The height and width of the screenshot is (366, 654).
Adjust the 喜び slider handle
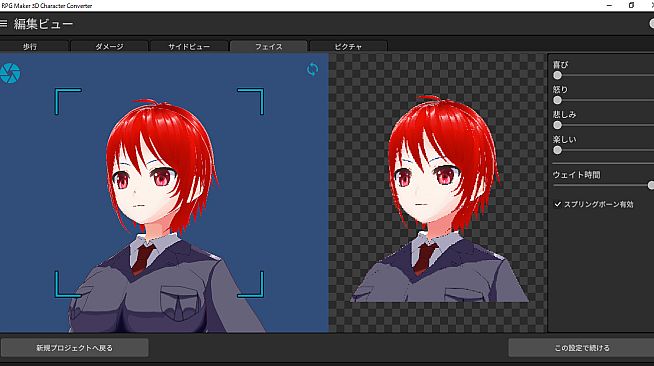click(557, 75)
